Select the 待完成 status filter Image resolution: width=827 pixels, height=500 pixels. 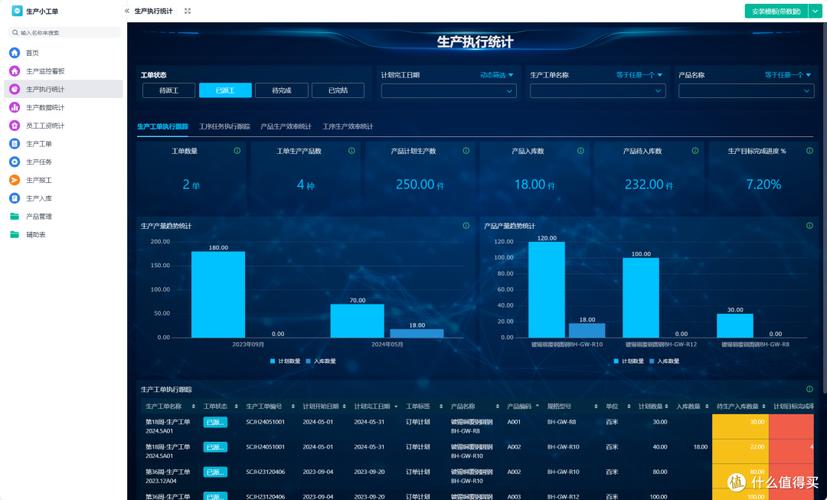(282, 90)
